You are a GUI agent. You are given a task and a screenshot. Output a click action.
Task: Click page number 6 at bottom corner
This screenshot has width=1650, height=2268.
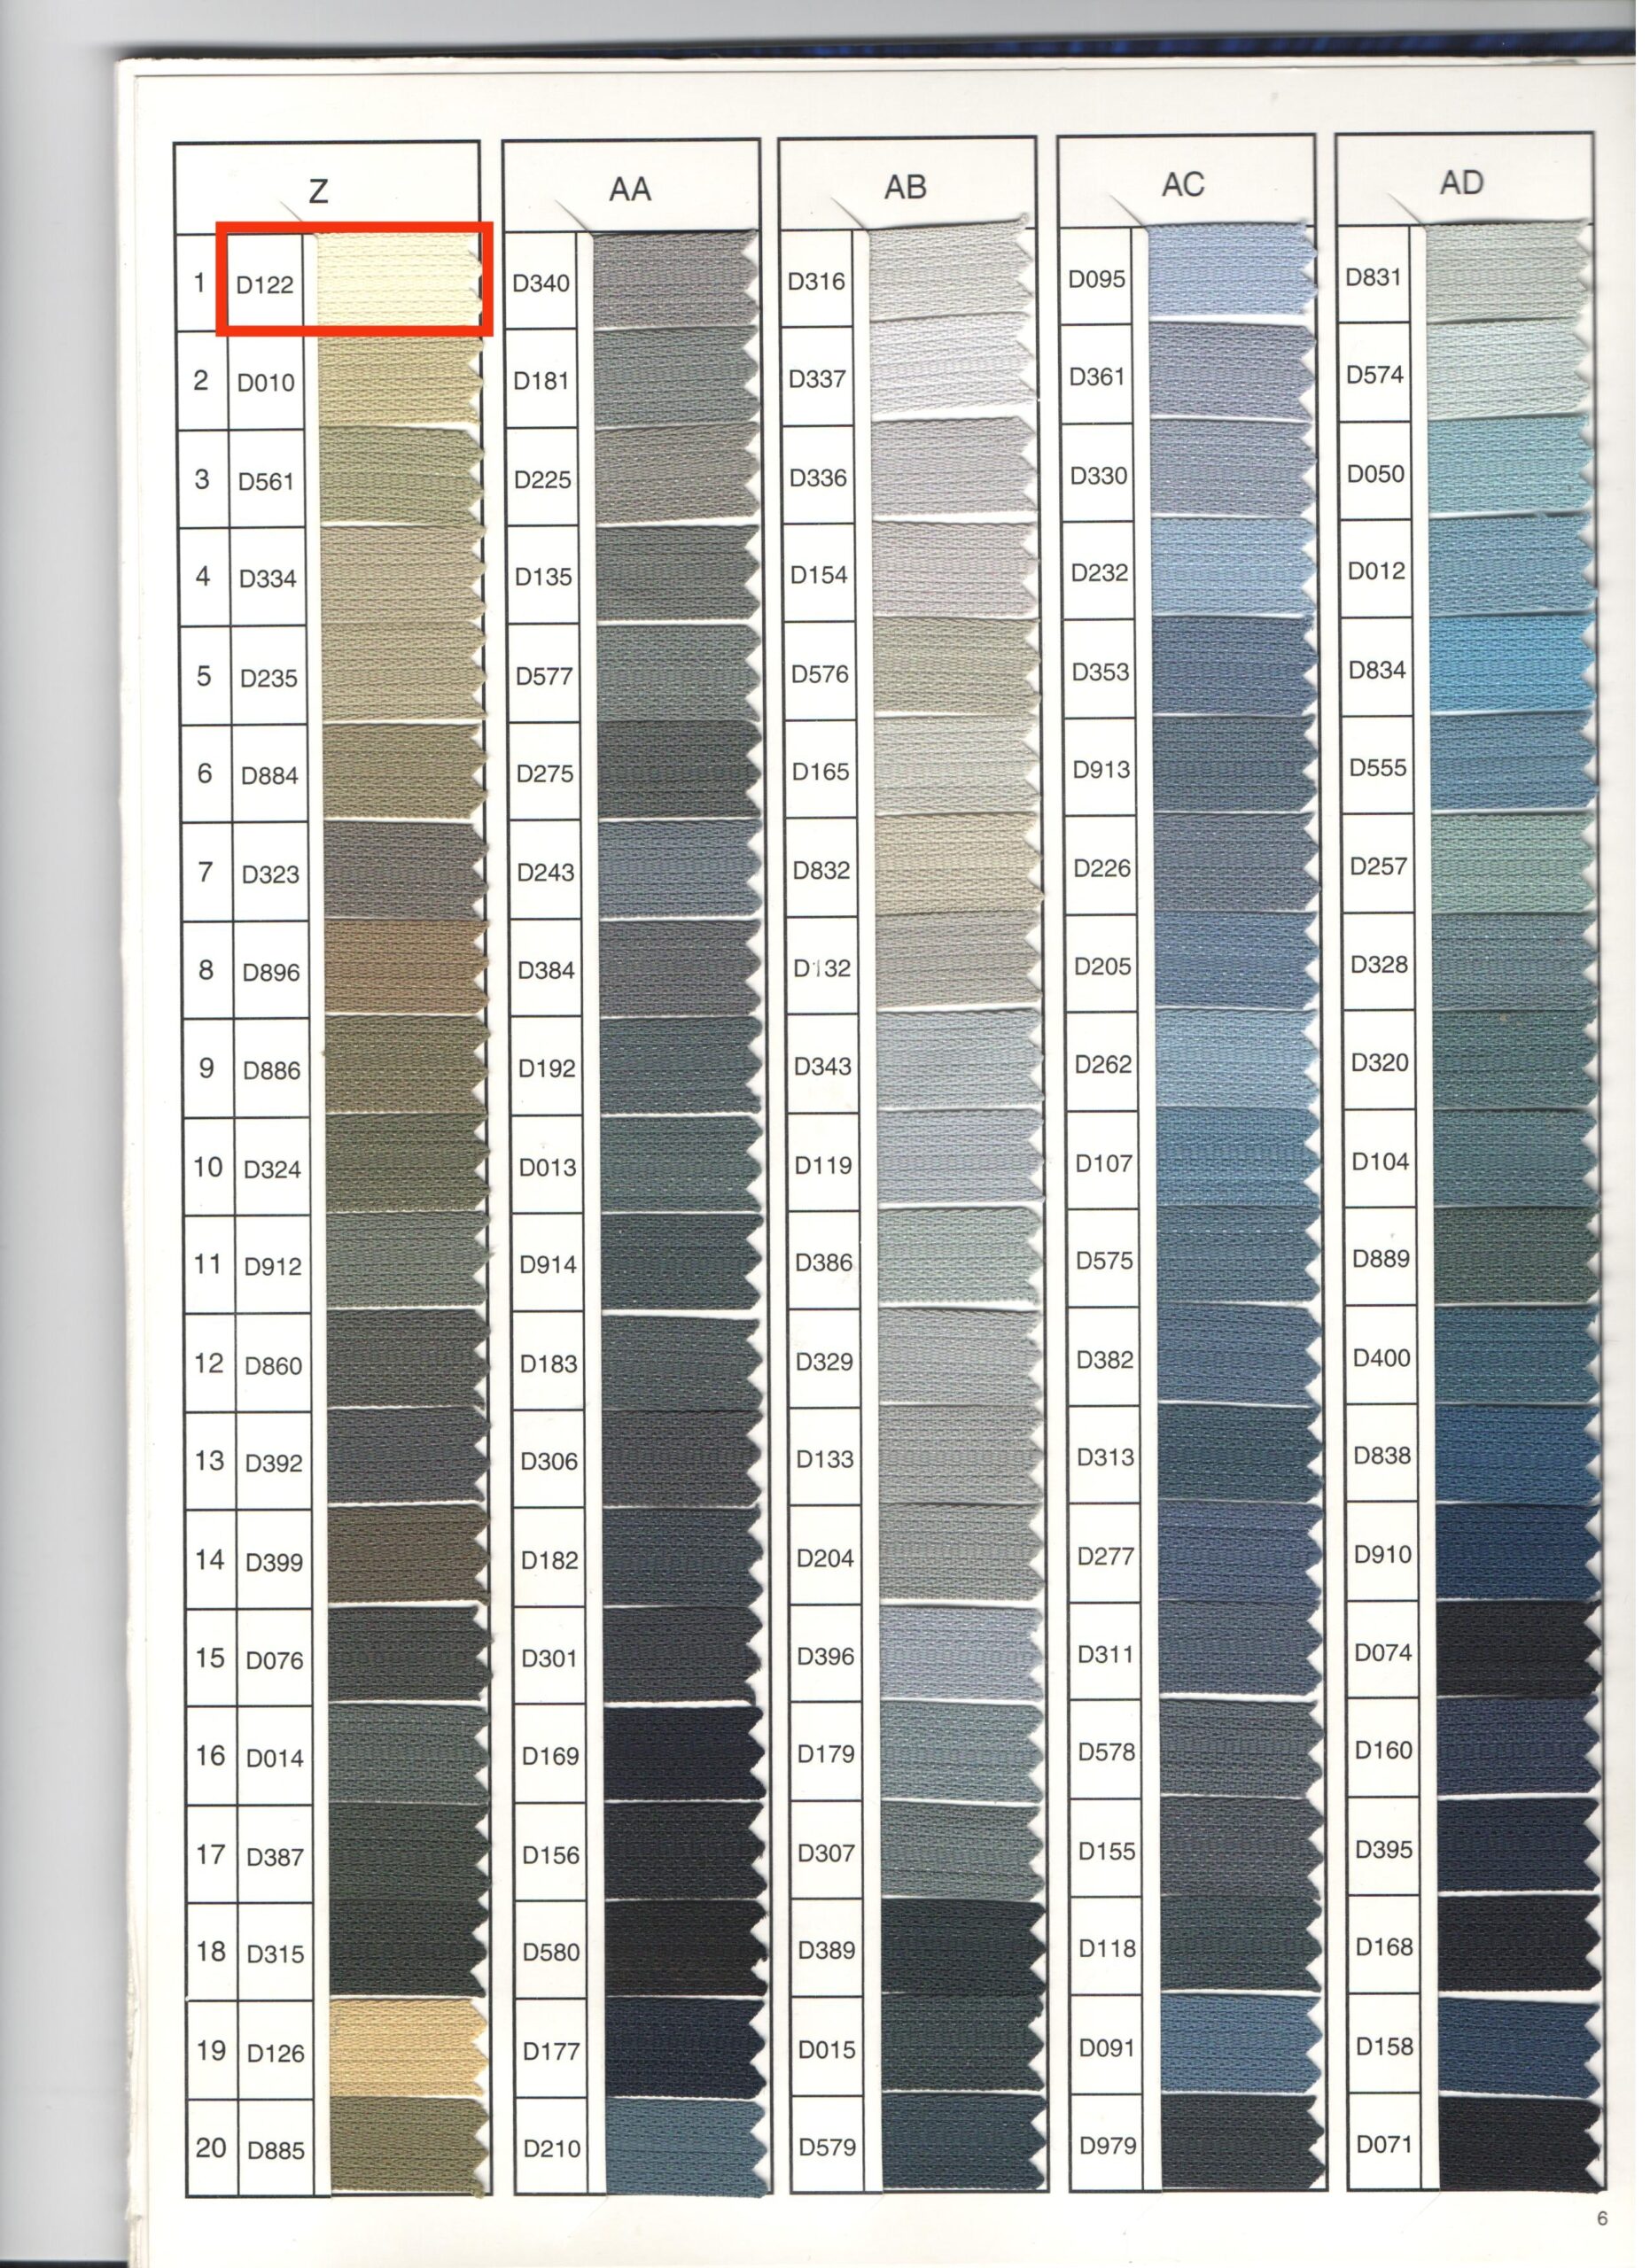pos(1602,2218)
